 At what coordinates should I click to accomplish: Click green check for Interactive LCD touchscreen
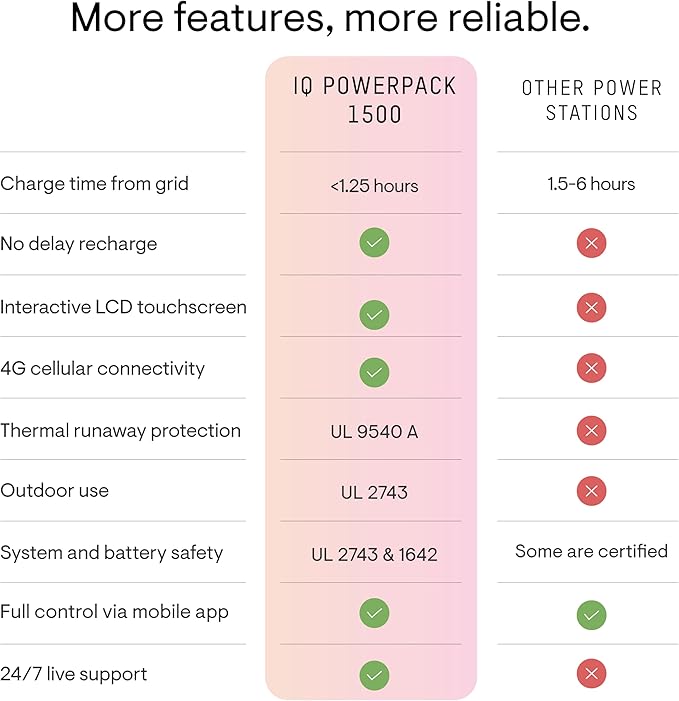click(374, 314)
